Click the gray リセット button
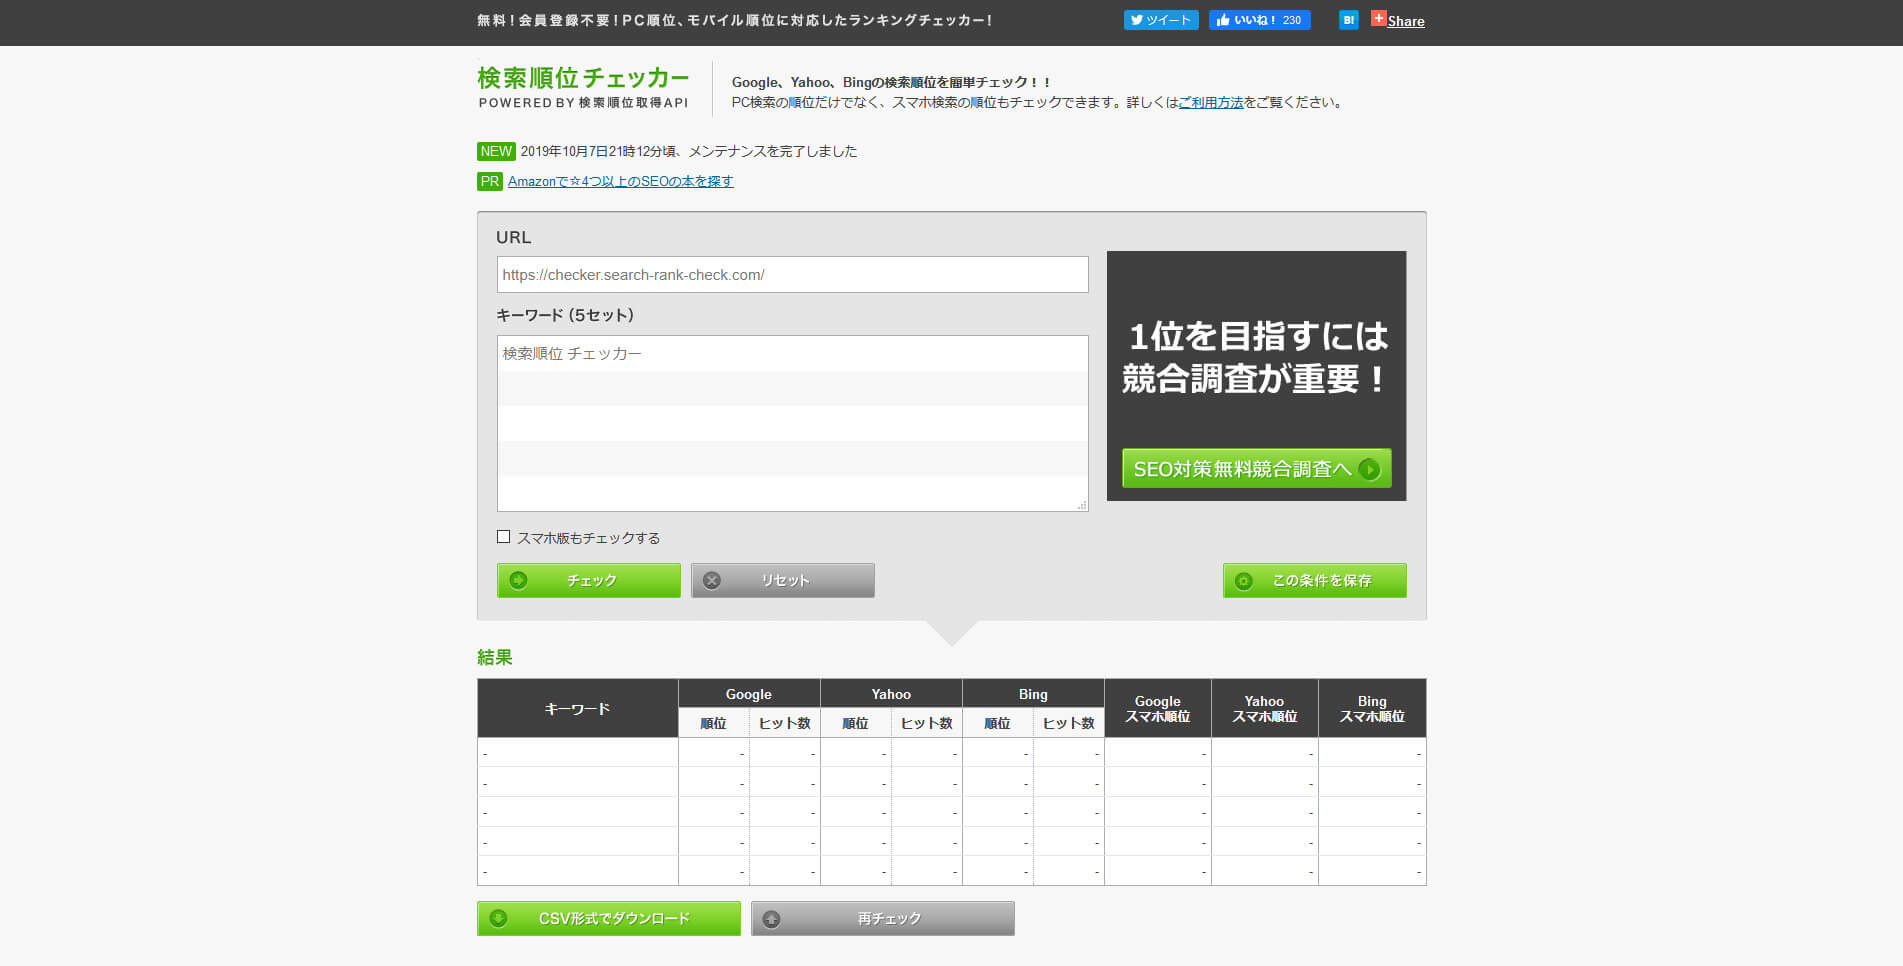The height and width of the screenshot is (966, 1903). click(782, 580)
